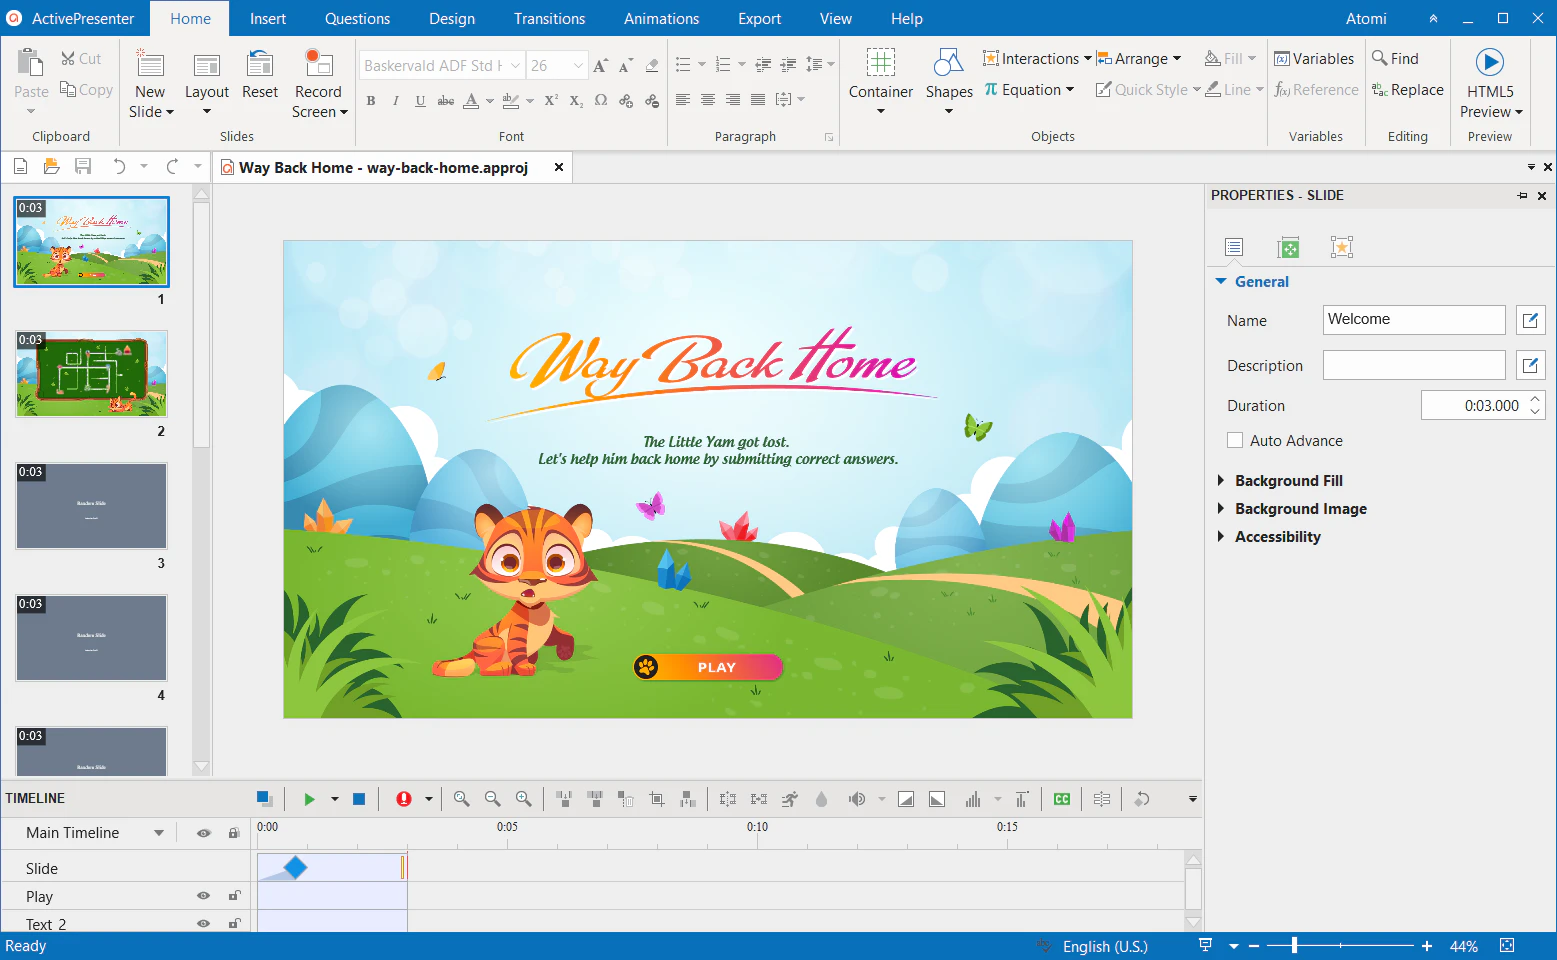1557x960 pixels.
Task: Lock the Slide track
Action: pos(234,867)
